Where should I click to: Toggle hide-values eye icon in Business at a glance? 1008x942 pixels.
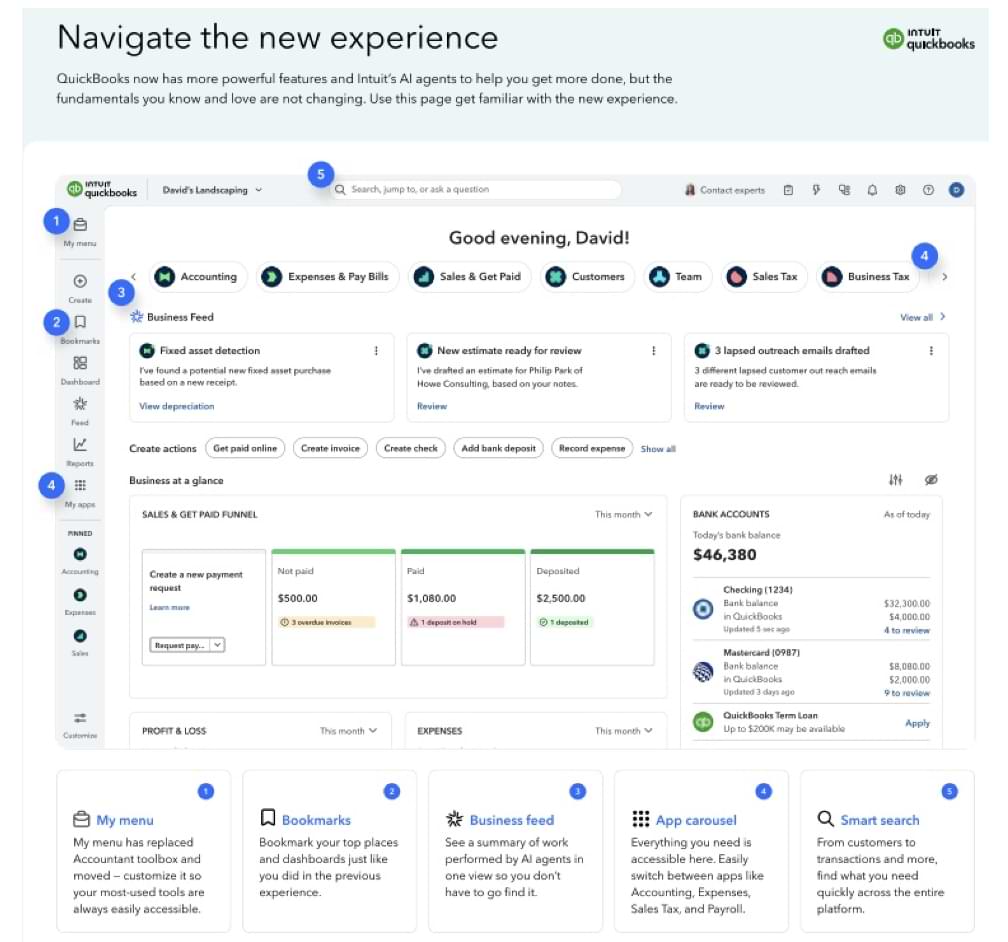931,481
